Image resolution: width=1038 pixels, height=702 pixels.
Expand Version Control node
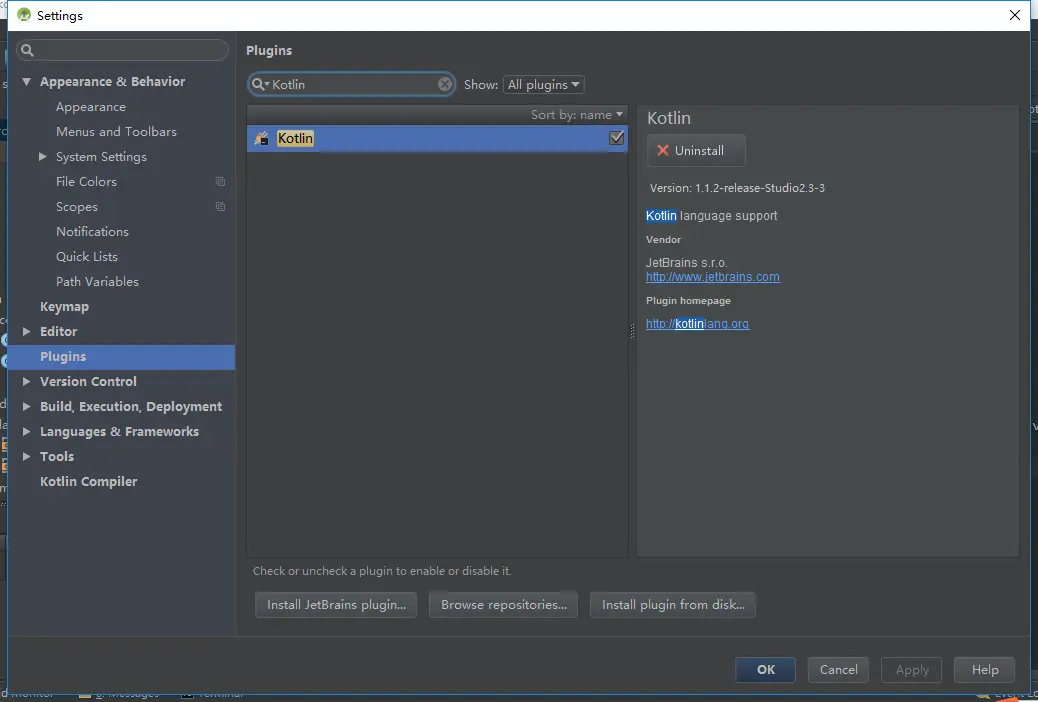pyautogui.click(x=26, y=381)
